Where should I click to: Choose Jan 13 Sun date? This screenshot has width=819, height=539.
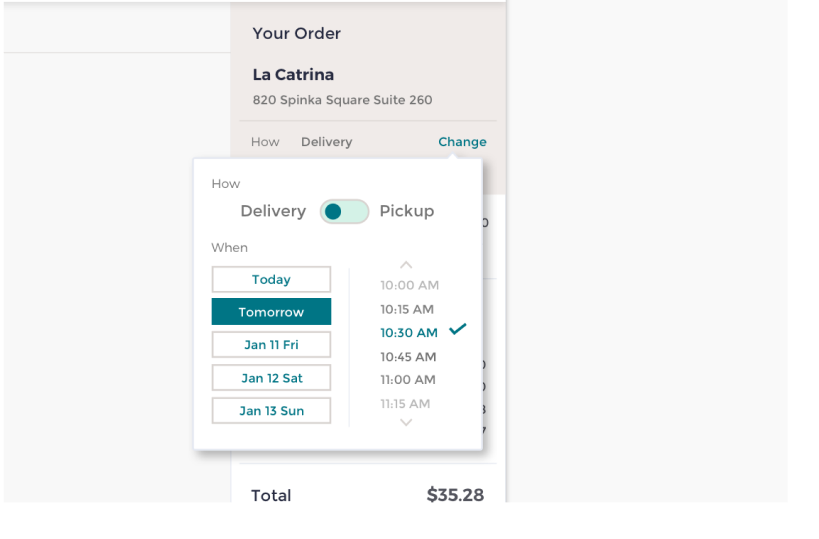point(271,411)
